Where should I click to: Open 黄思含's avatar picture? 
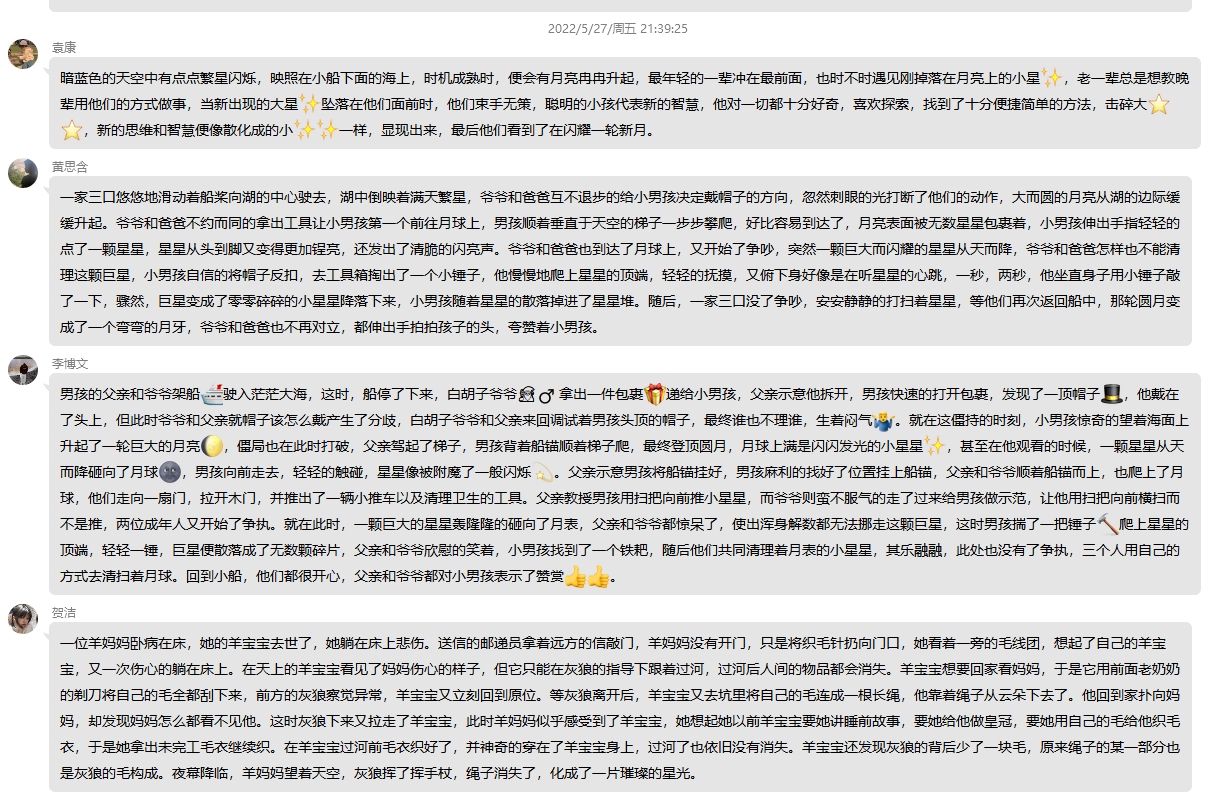pyautogui.click(x=23, y=173)
